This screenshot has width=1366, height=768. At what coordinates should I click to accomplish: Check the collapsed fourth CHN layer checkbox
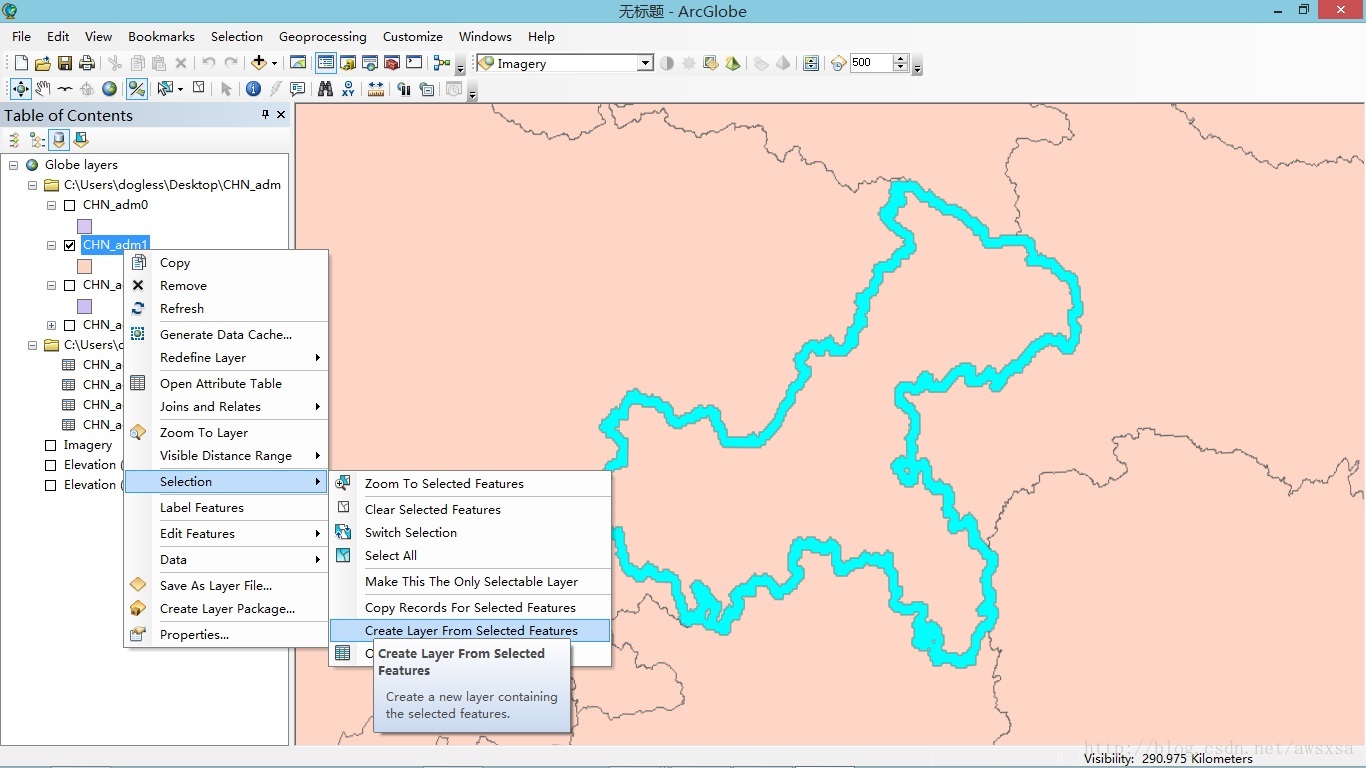pos(69,325)
